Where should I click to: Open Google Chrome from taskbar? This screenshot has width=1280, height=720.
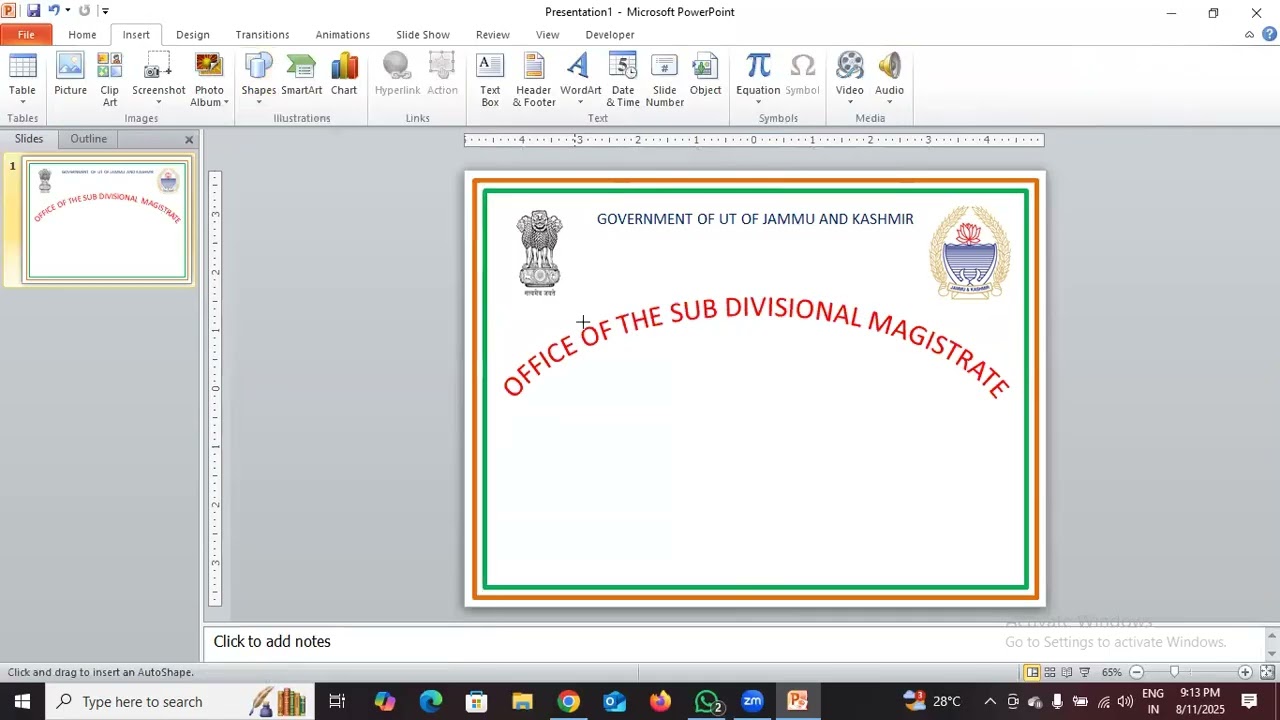coord(568,701)
